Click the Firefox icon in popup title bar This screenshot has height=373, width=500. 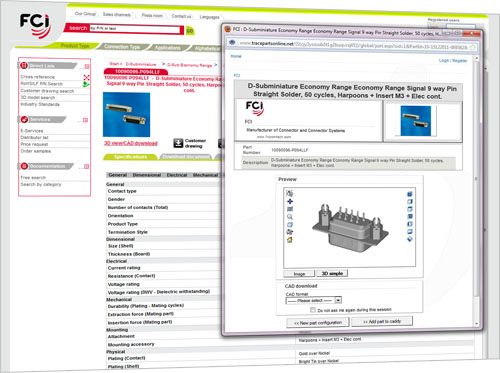pyautogui.click(x=228, y=29)
